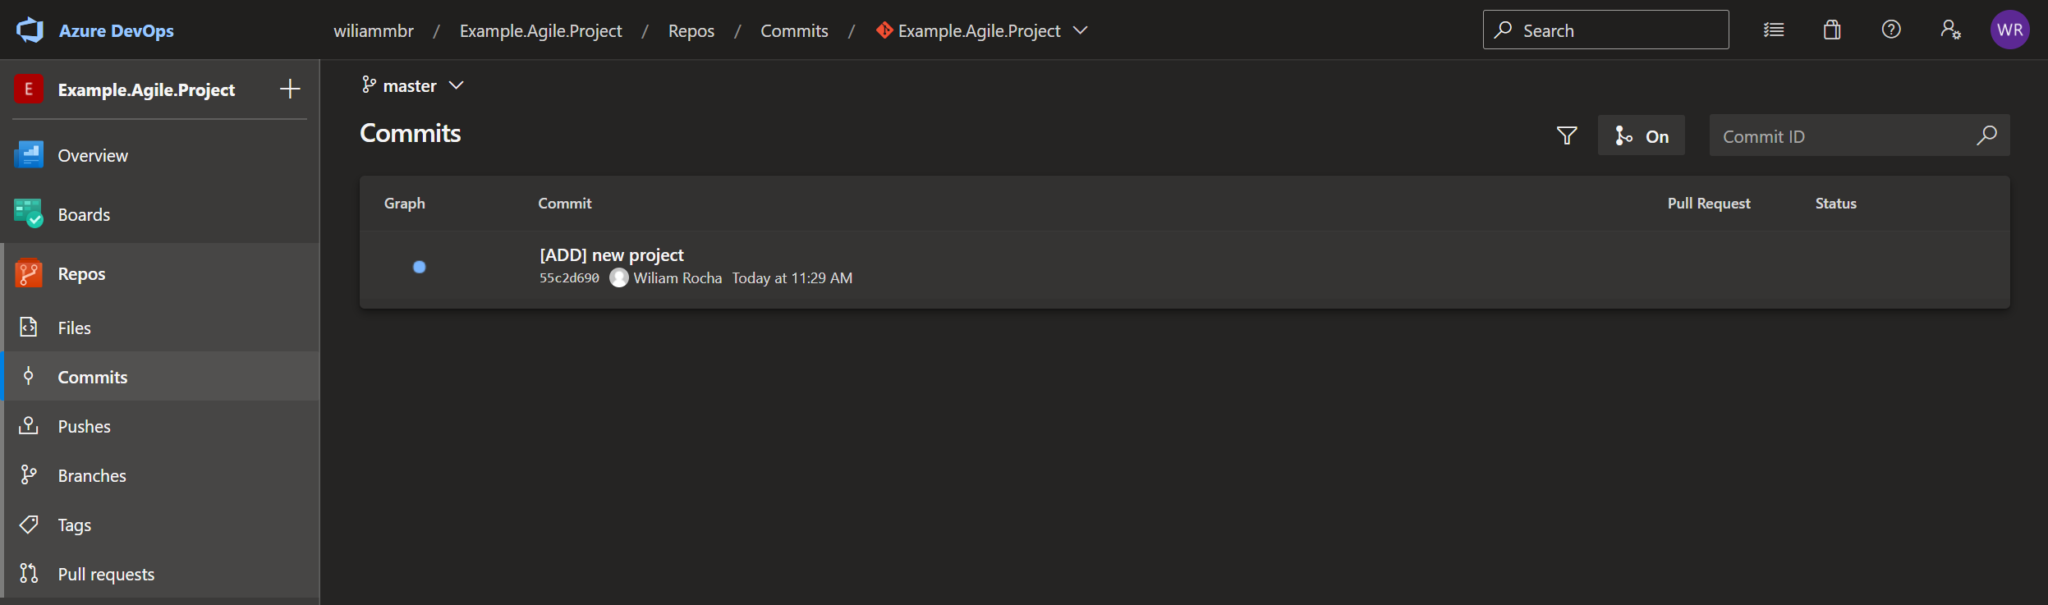Click the Azure DevOps logo icon
Screen dimensions: 2048x605
coord(30,30)
